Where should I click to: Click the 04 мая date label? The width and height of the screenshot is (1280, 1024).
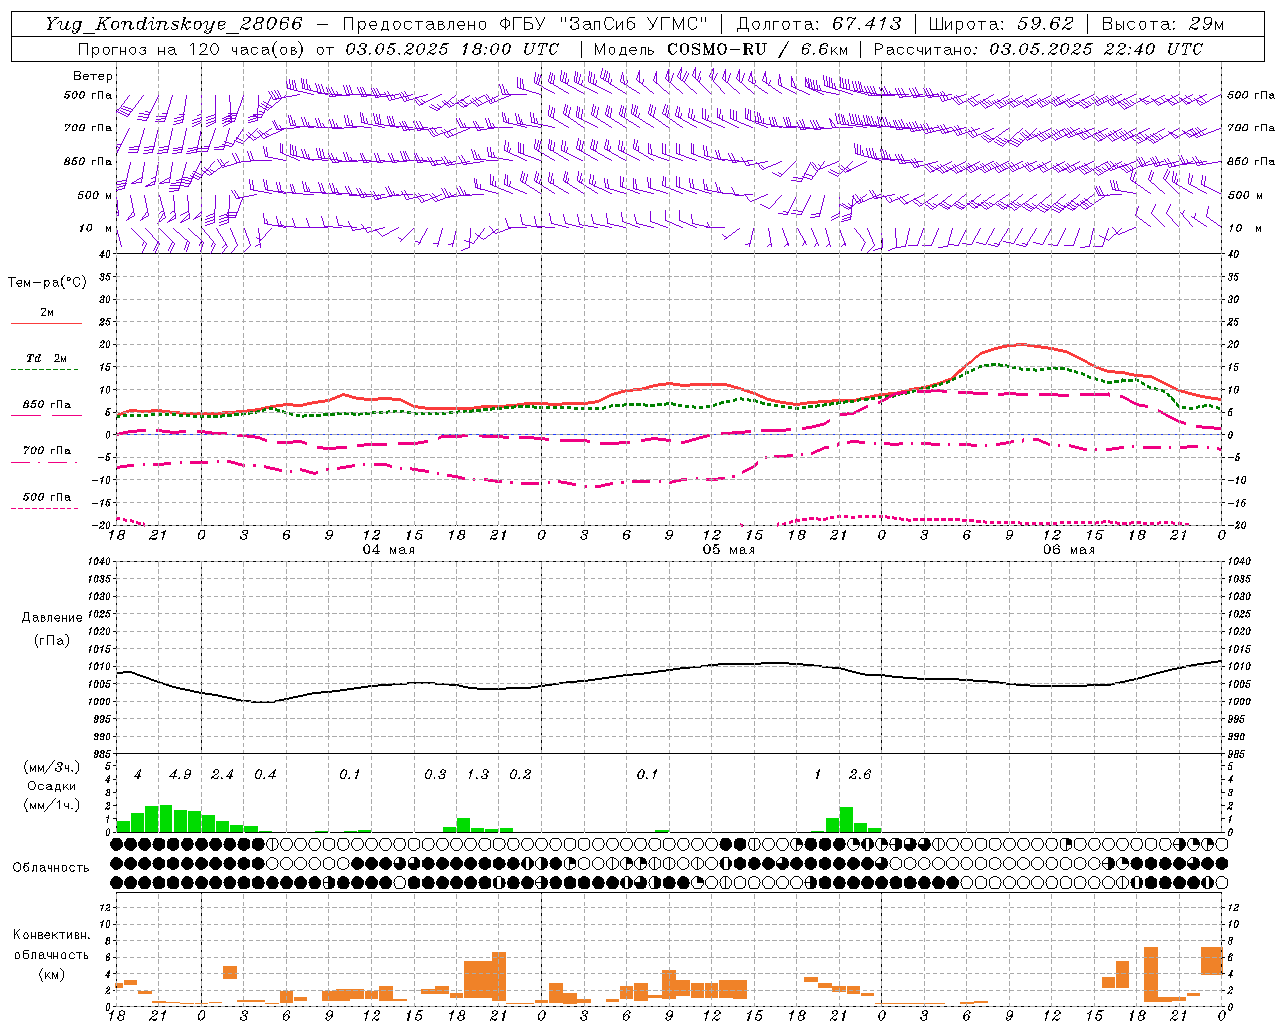(388, 550)
